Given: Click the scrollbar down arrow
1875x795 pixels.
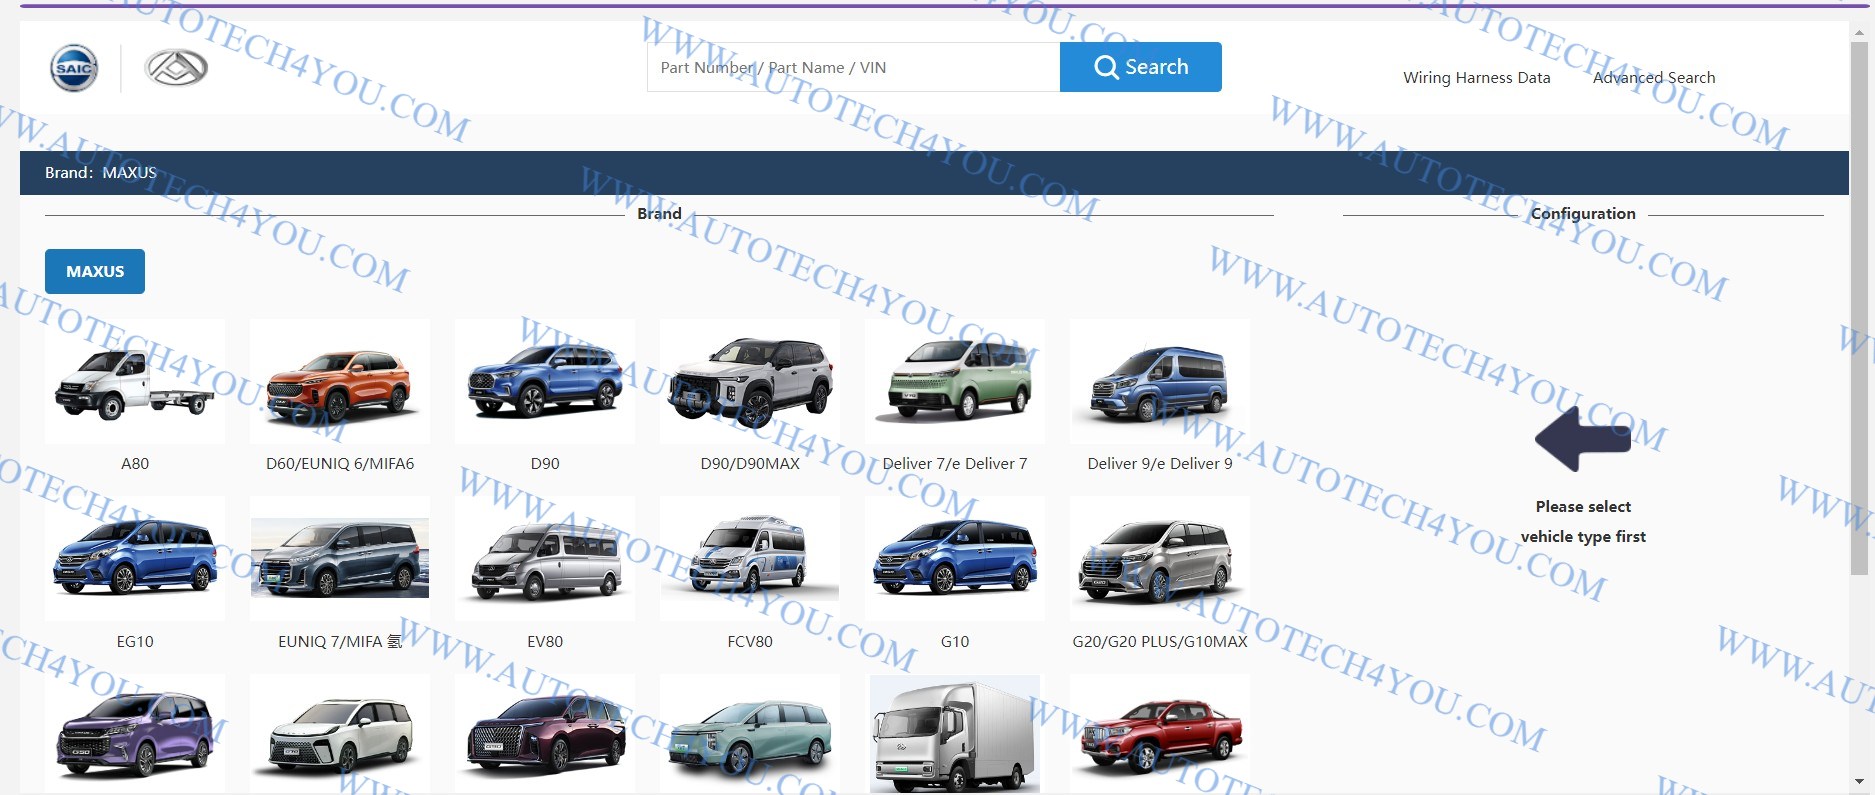Looking at the screenshot, I should [x=1859, y=781].
